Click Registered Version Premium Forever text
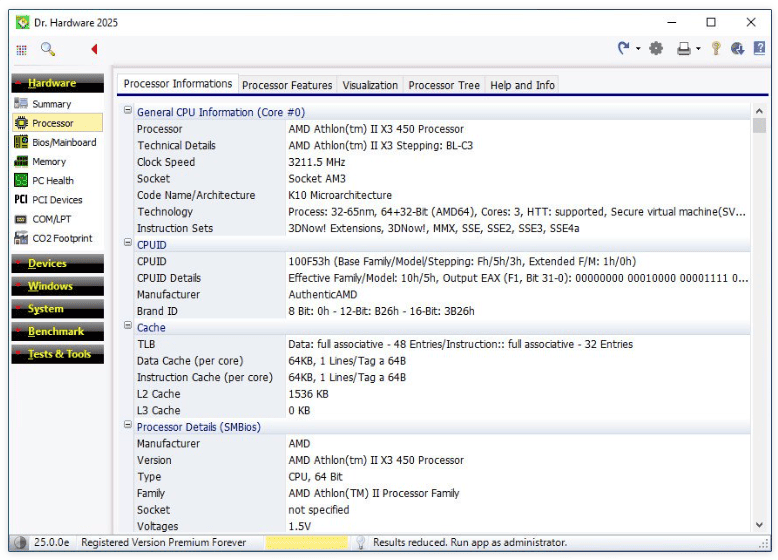The height and width of the screenshot is (560, 778). pos(163,543)
